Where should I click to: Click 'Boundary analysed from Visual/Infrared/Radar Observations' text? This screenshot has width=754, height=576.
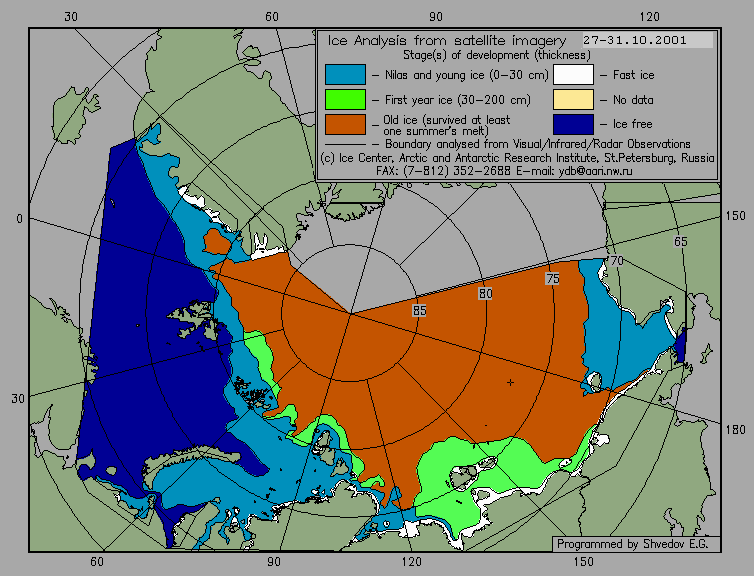(538, 144)
